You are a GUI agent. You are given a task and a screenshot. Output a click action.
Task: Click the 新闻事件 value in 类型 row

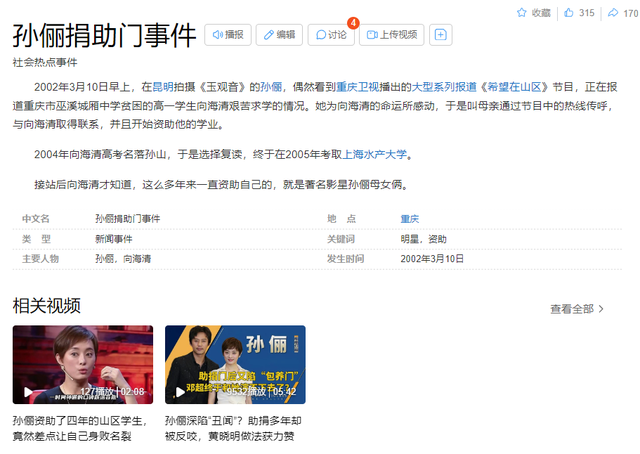click(x=113, y=239)
